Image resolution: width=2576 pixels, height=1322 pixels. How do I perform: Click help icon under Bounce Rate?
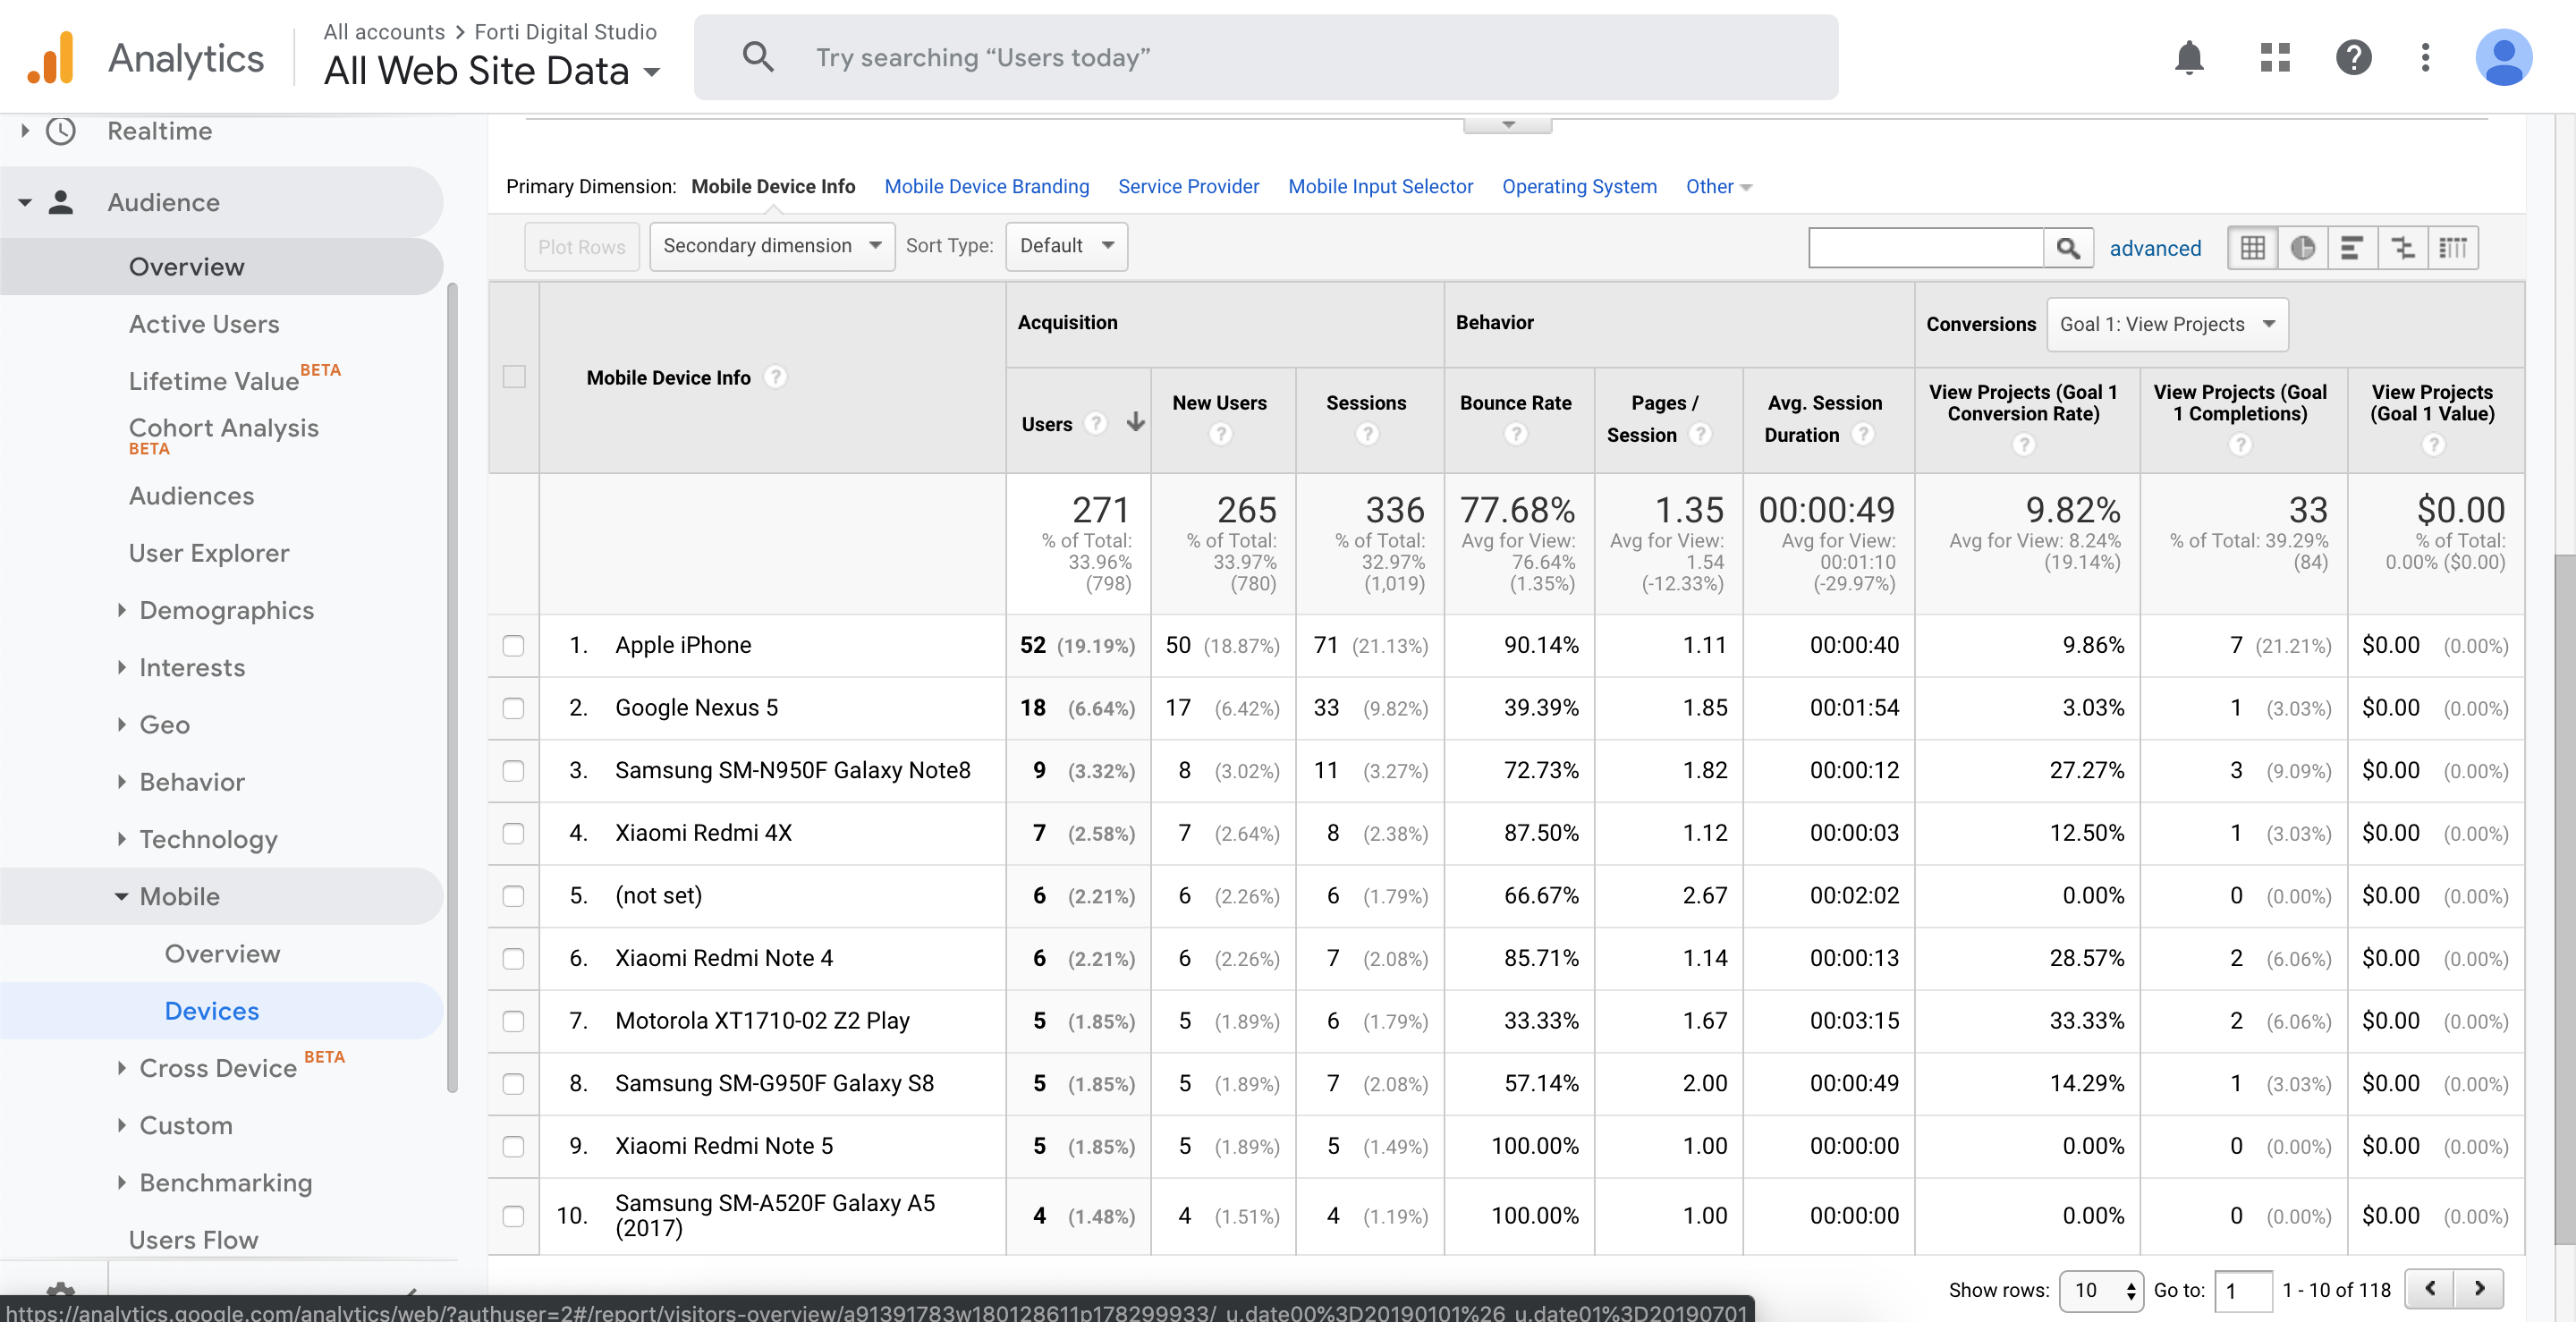pyautogui.click(x=1516, y=434)
